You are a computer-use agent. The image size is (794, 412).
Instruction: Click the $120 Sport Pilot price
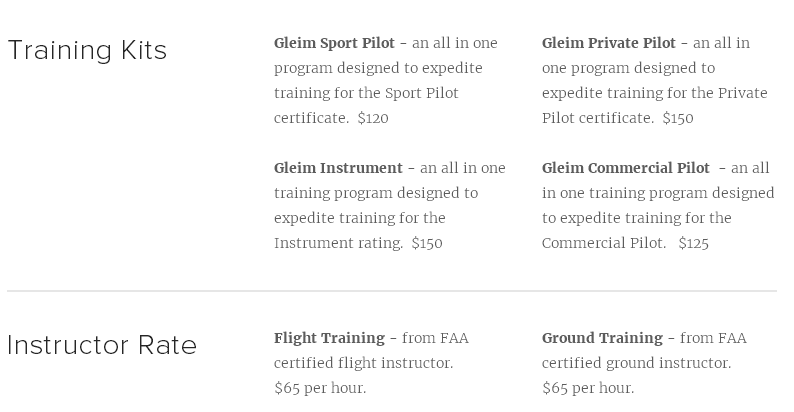point(373,118)
